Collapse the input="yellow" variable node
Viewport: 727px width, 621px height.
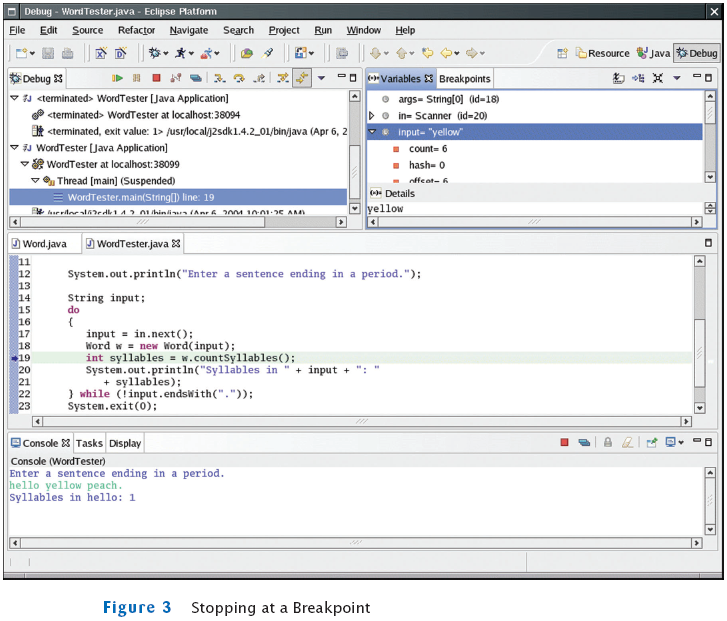pos(373,131)
